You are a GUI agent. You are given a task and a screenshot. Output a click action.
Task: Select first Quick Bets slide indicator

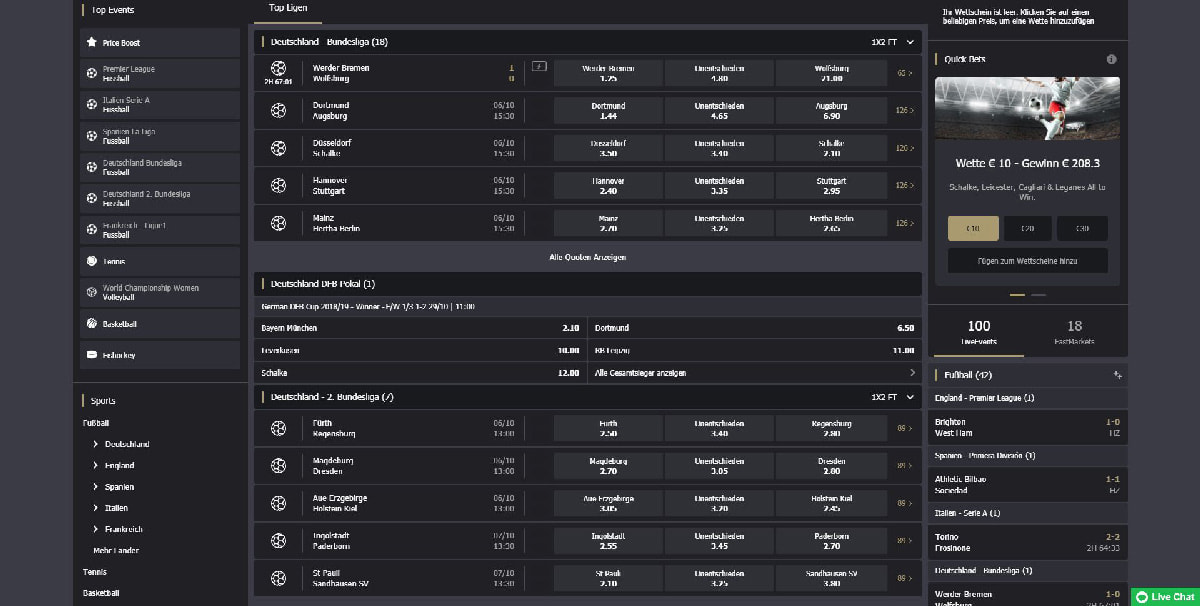1017,295
